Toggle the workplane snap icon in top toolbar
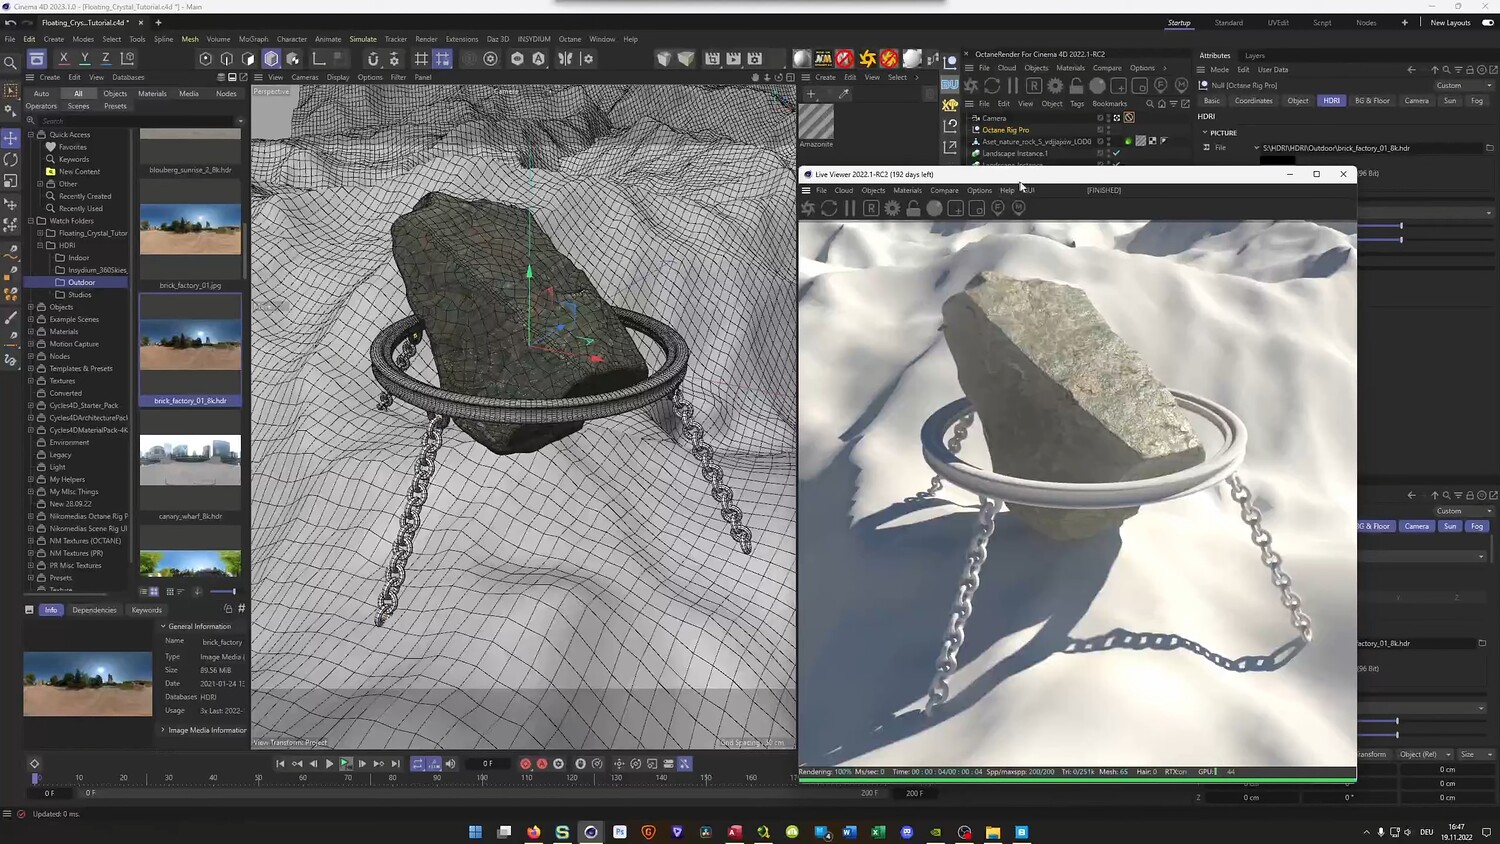1500x844 pixels. click(421, 59)
